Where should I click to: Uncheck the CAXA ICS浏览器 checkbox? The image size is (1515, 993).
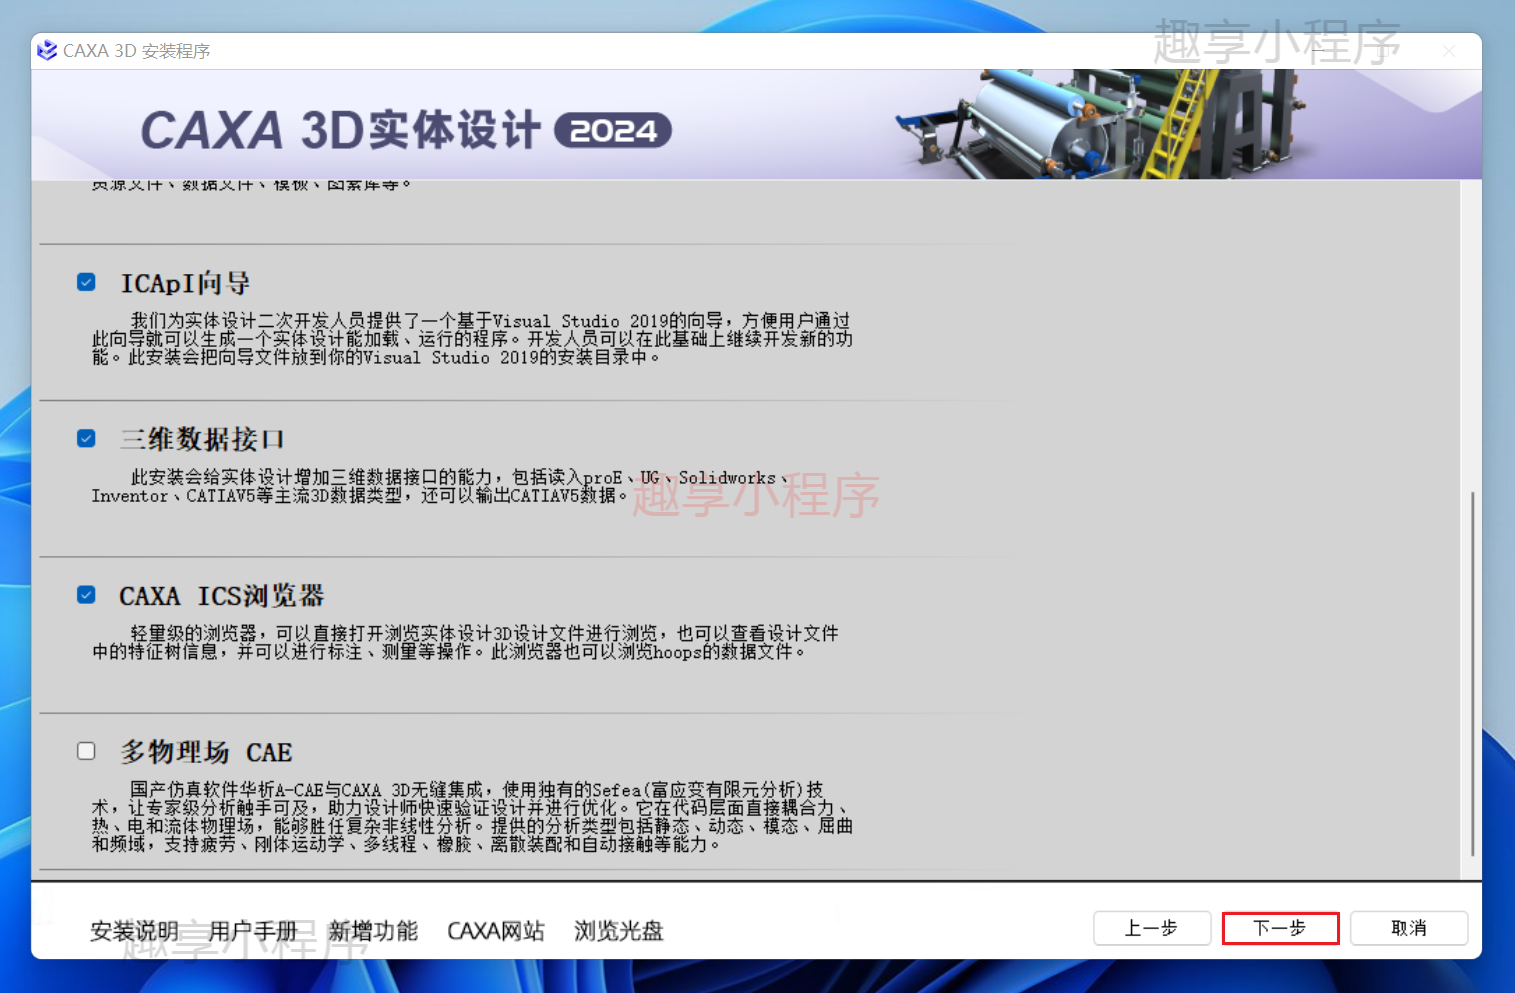tap(86, 595)
